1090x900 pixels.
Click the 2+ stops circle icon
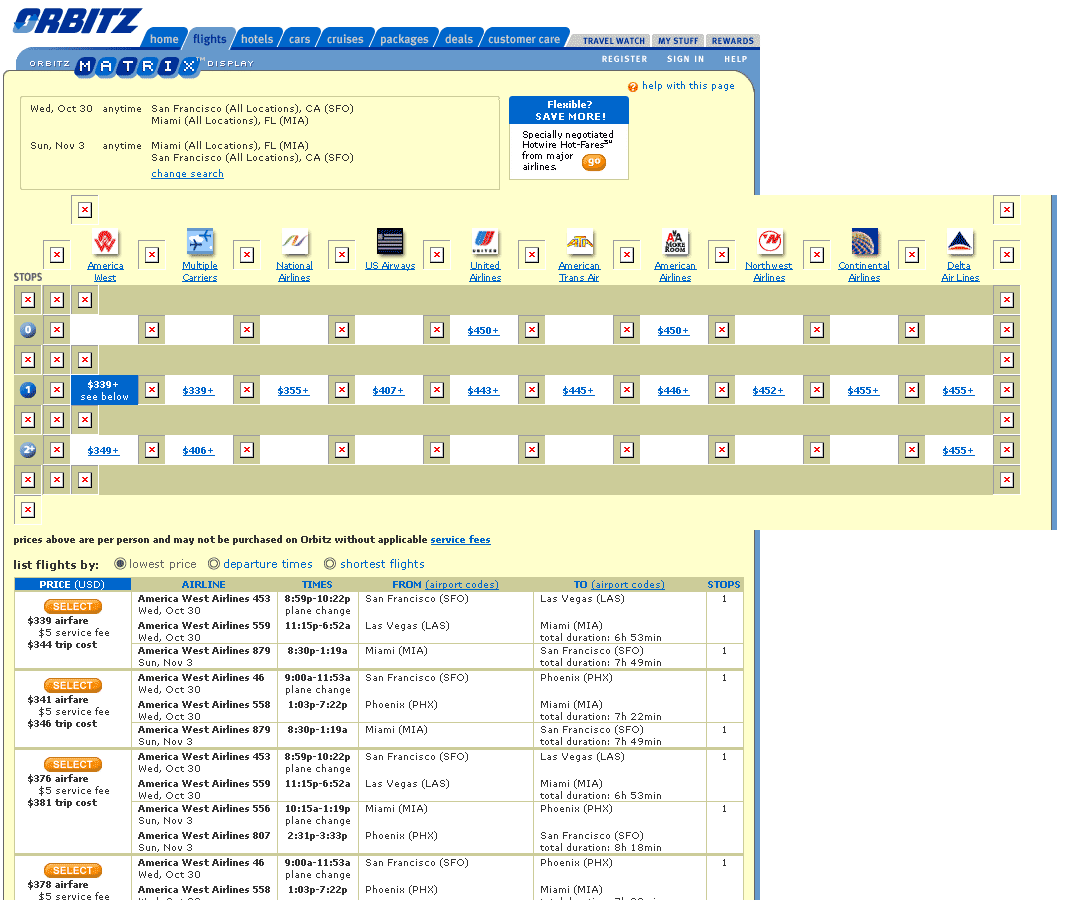(x=28, y=450)
